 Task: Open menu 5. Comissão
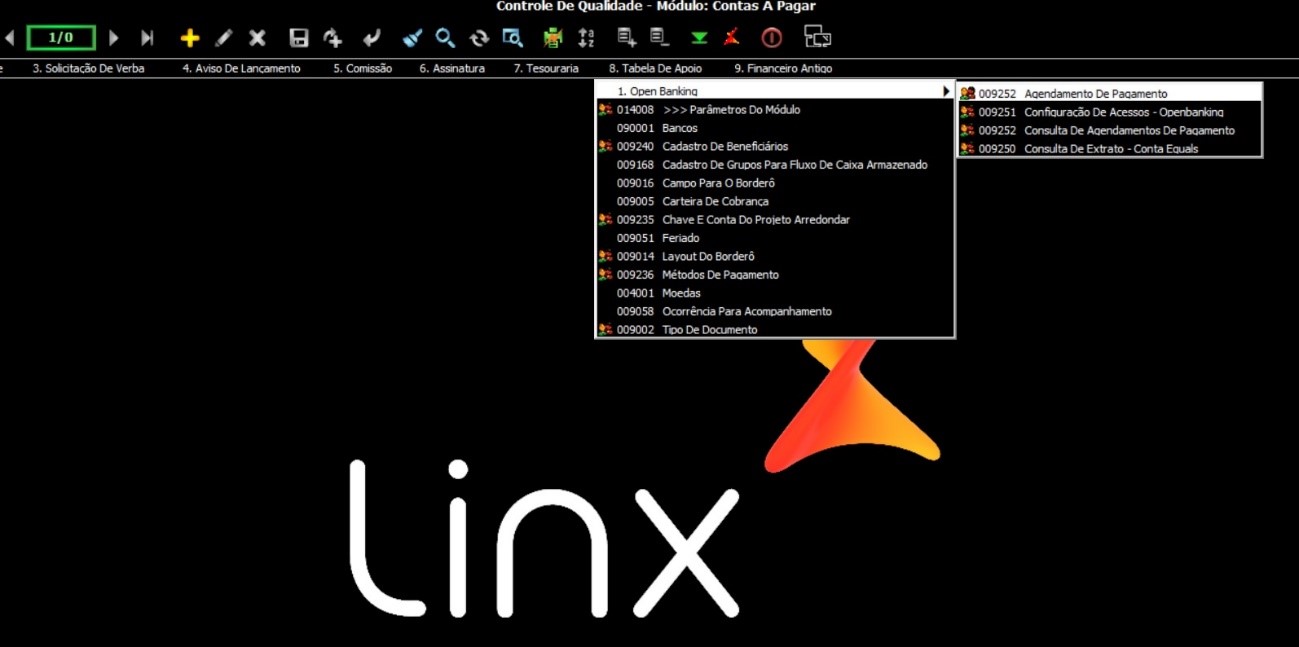pos(362,69)
